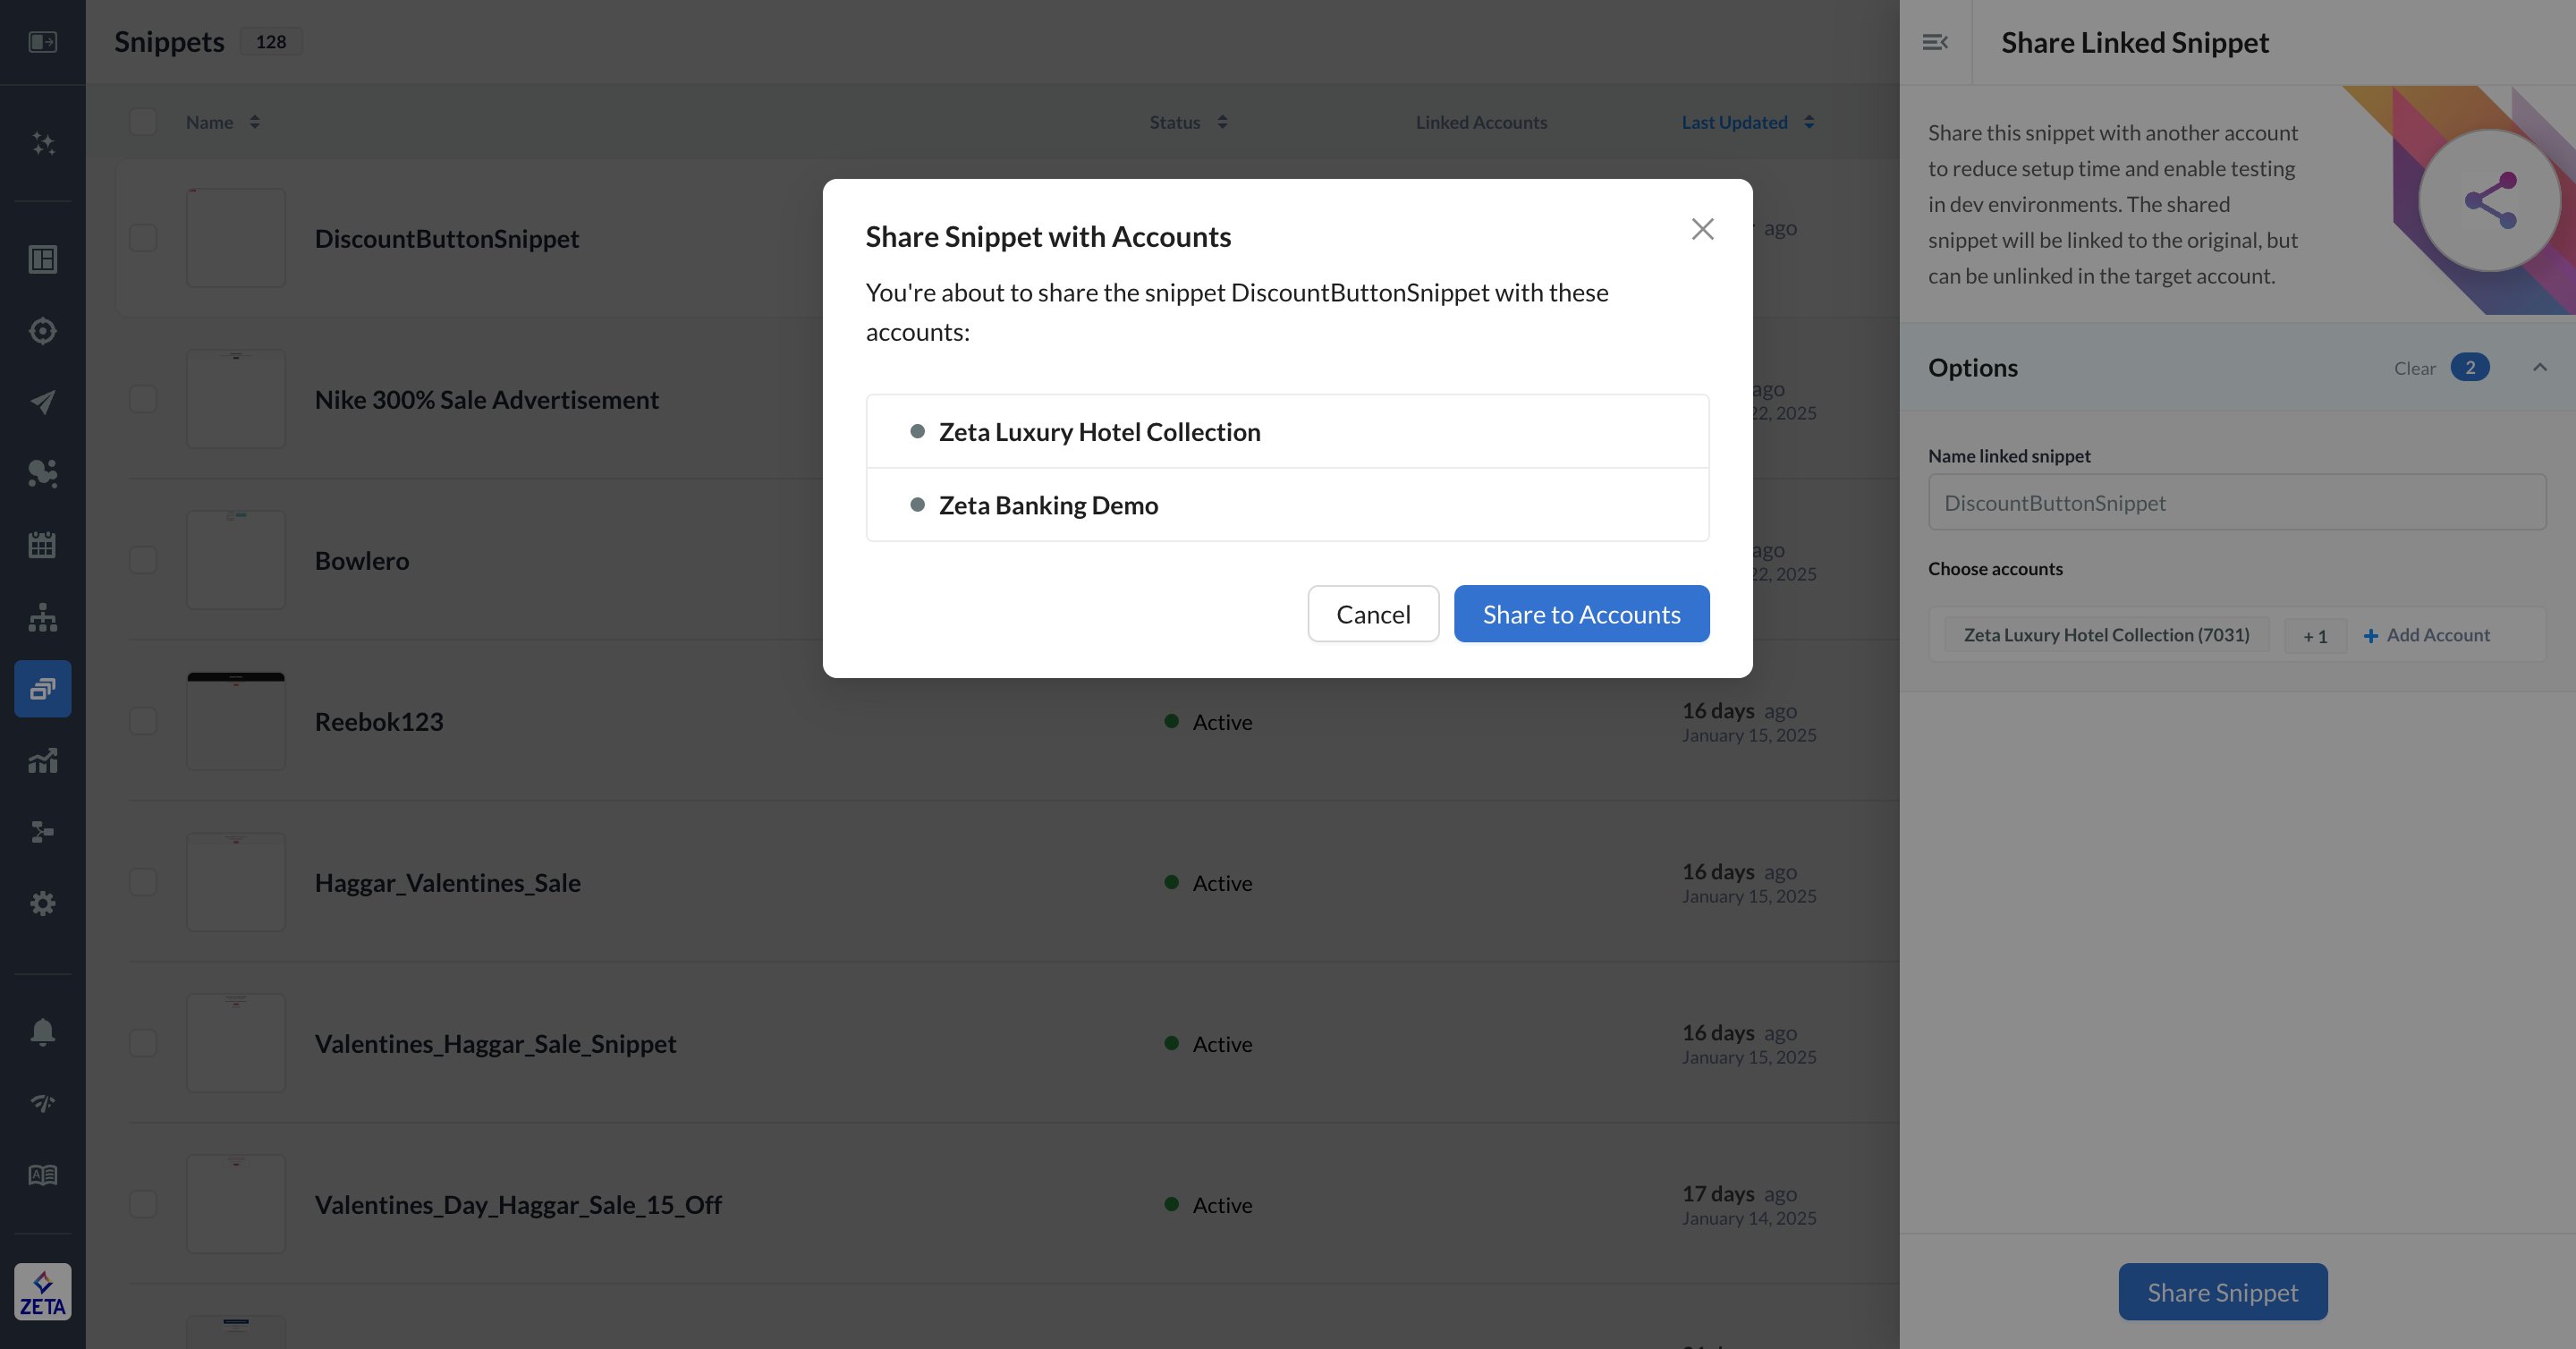The width and height of the screenshot is (2576, 1349).
Task: Open the documentation book icon
Action: [43, 1175]
